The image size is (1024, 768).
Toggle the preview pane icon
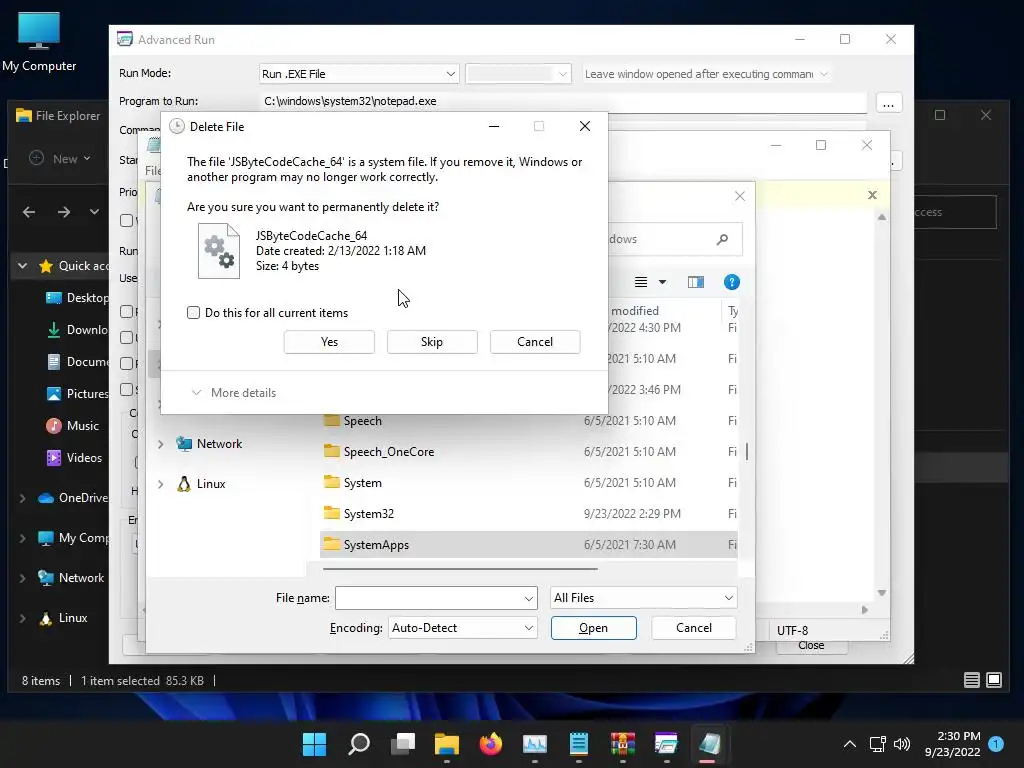696,282
